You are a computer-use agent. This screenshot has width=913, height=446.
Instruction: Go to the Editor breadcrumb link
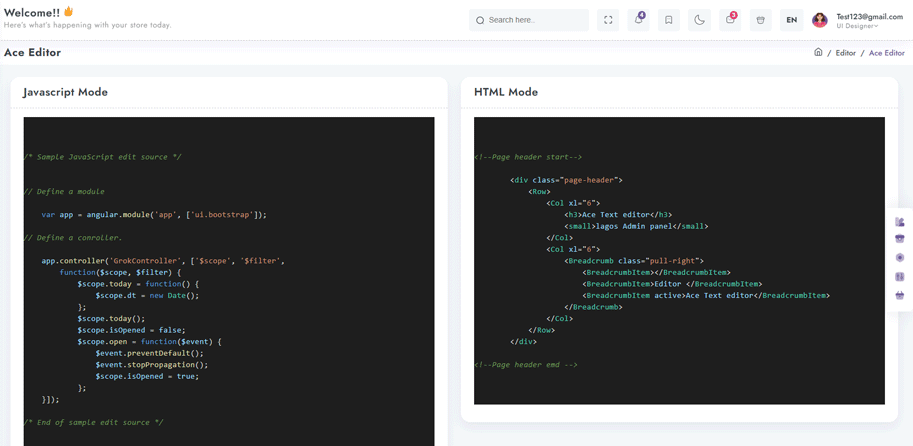(x=845, y=53)
